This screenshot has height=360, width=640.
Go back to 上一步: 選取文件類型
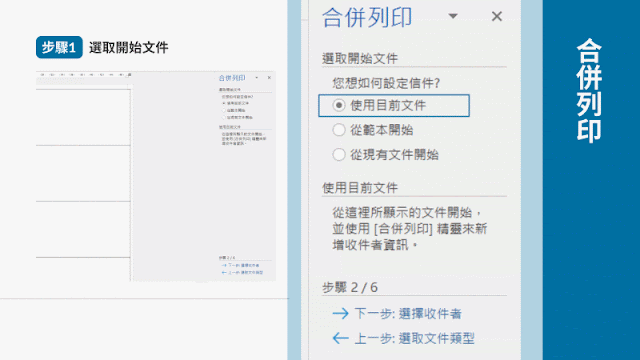414,338
